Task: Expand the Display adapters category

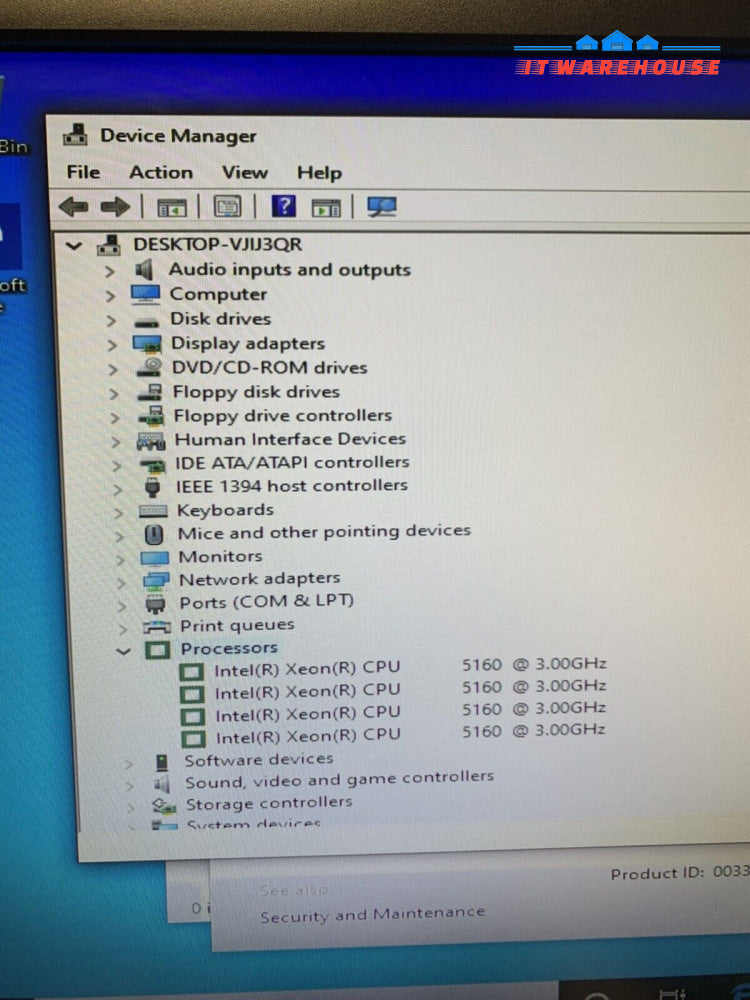Action: coord(111,344)
